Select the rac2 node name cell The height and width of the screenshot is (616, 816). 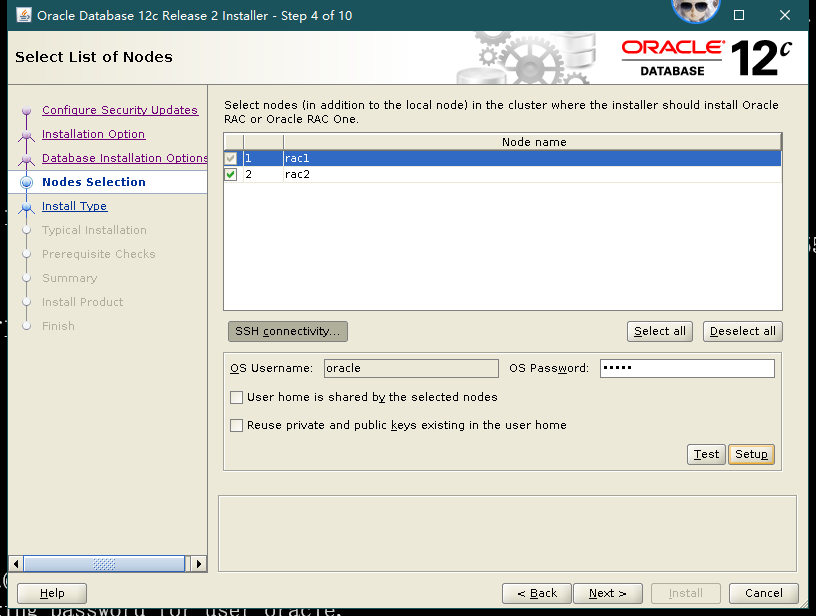532,174
